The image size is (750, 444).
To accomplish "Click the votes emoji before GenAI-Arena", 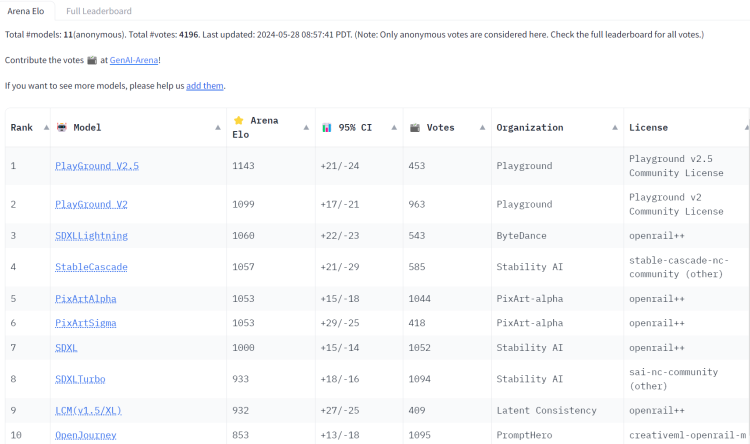I will (x=92, y=60).
